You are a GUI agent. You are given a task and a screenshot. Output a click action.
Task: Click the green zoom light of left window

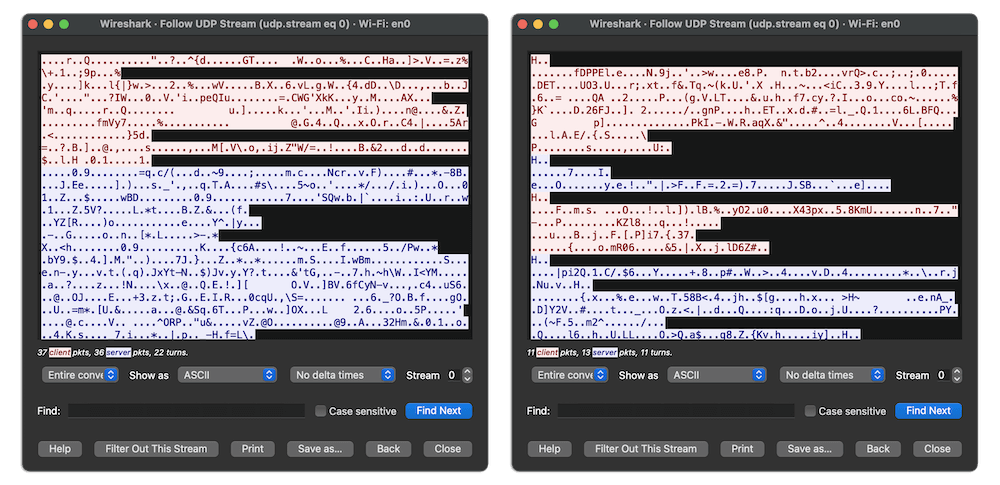click(x=64, y=24)
